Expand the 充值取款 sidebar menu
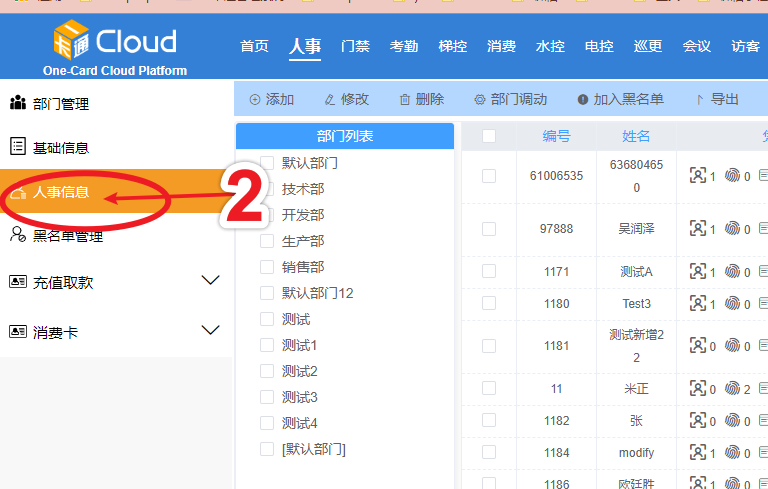Viewport: 768px width, 489px height. click(210, 281)
